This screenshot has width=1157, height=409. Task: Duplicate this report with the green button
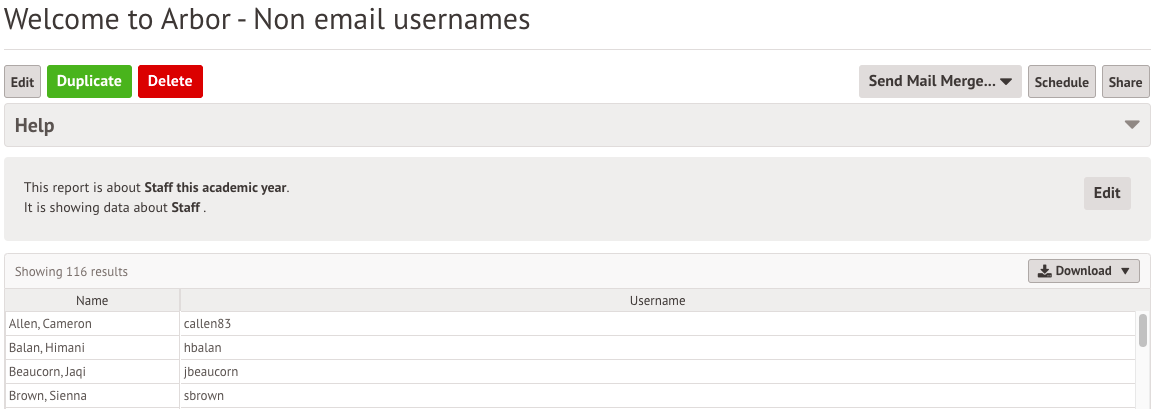click(x=89, y=82)
